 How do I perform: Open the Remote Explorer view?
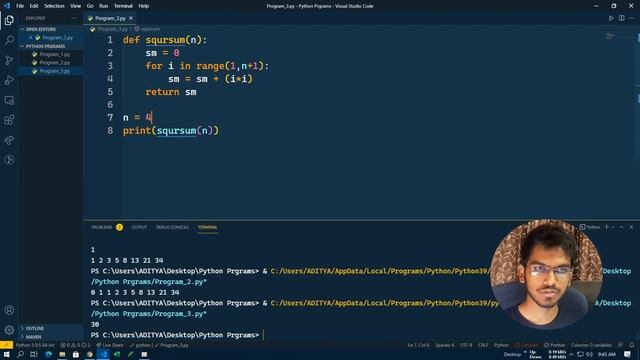[9, 100]
